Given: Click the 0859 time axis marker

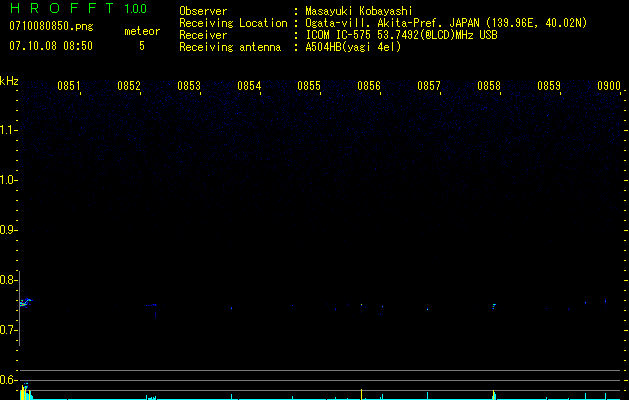Looking at the screenshot, I should 549,86.
